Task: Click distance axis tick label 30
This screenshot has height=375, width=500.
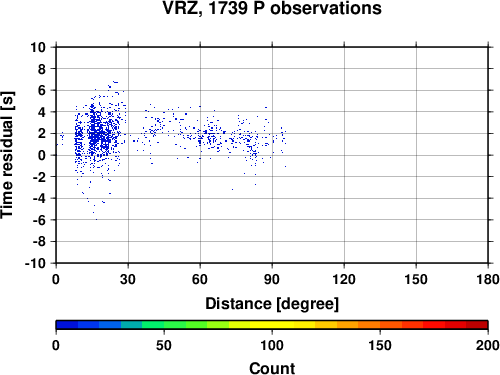Action: 128,279
